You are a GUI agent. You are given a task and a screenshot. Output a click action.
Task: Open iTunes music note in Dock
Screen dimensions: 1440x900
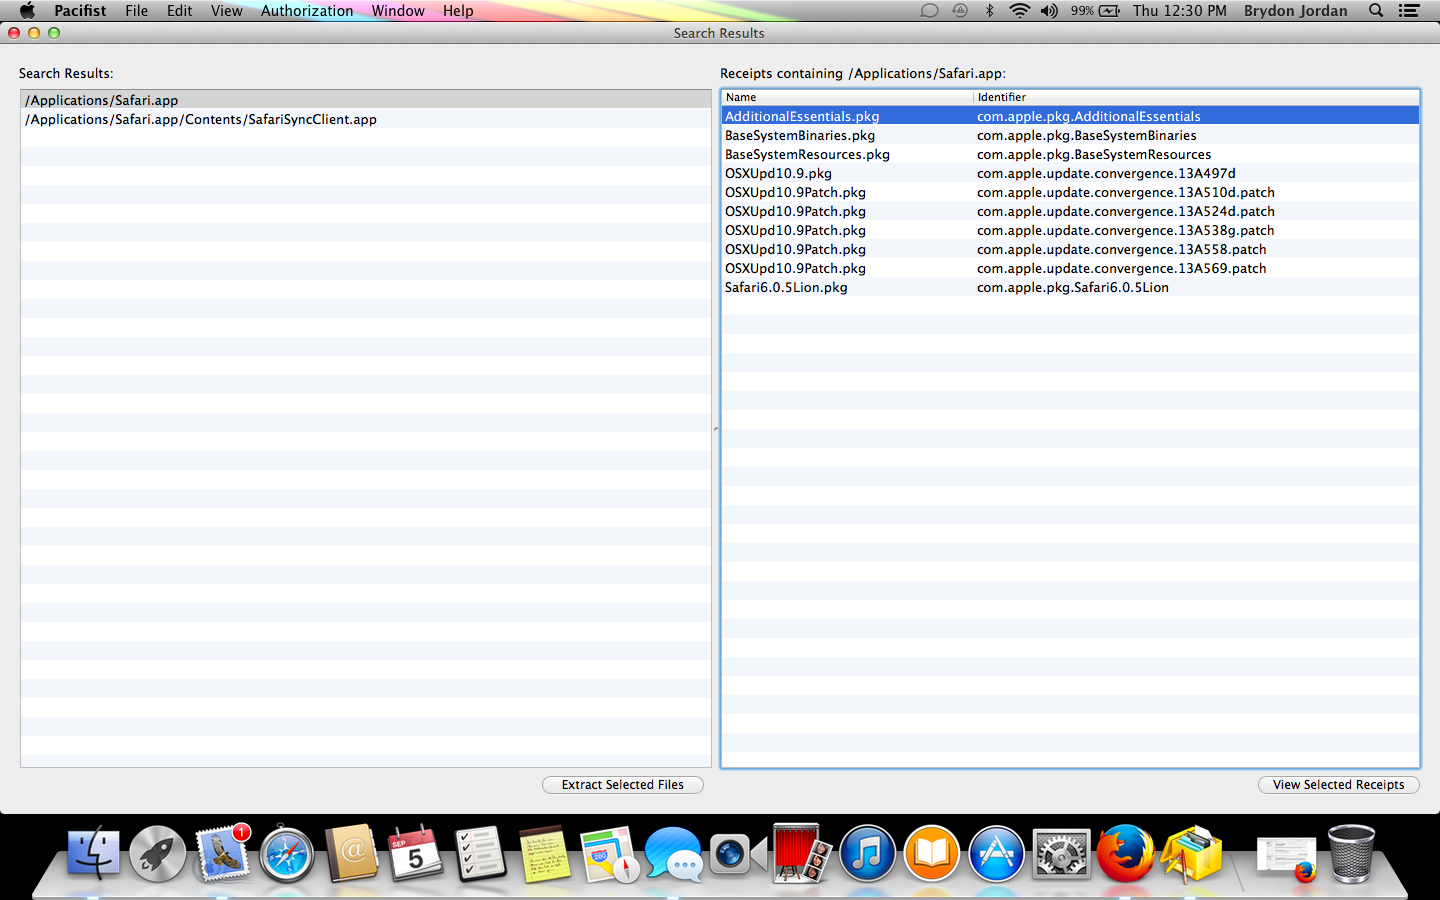point(867,855)
